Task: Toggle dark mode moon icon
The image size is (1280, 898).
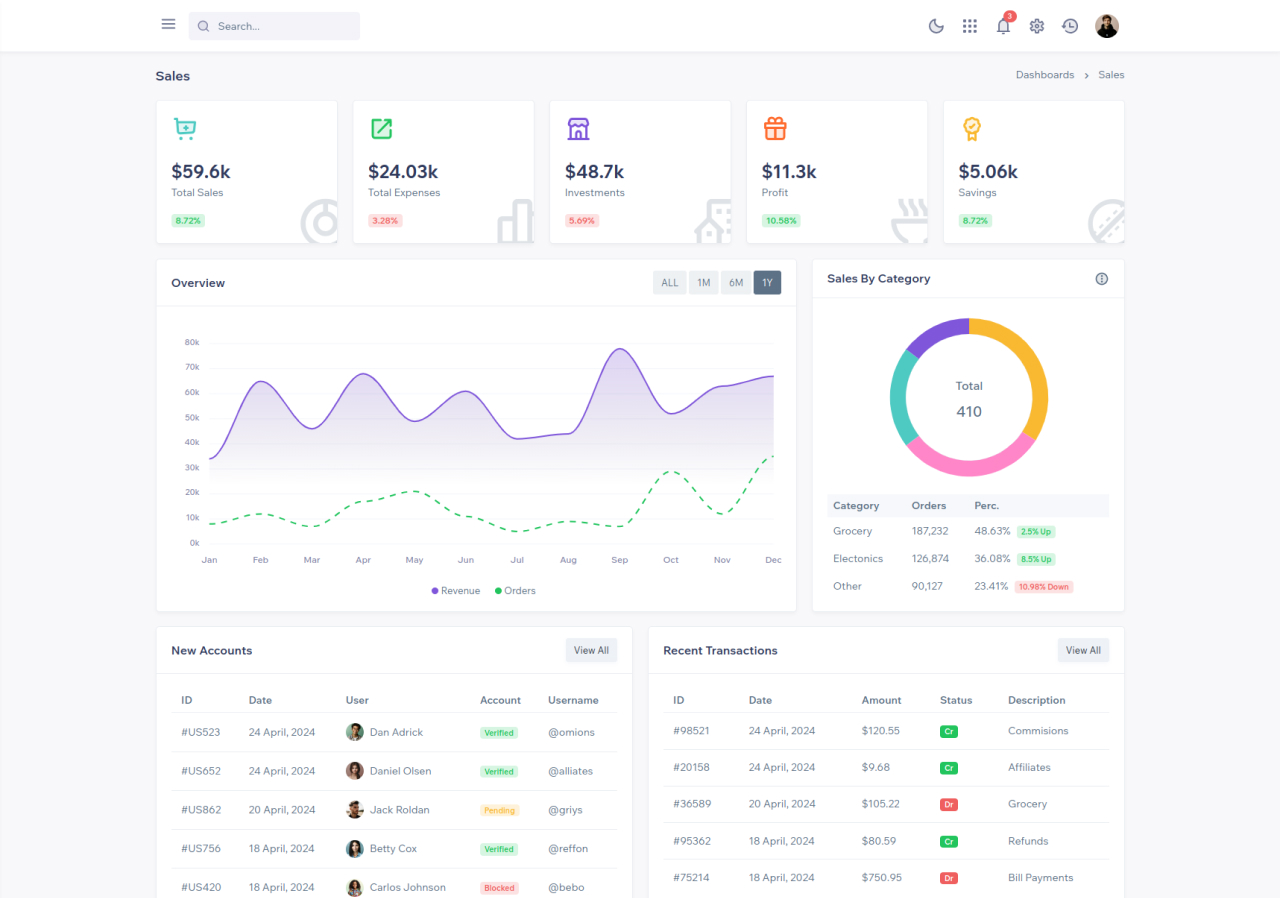Action: click(936, 26)
